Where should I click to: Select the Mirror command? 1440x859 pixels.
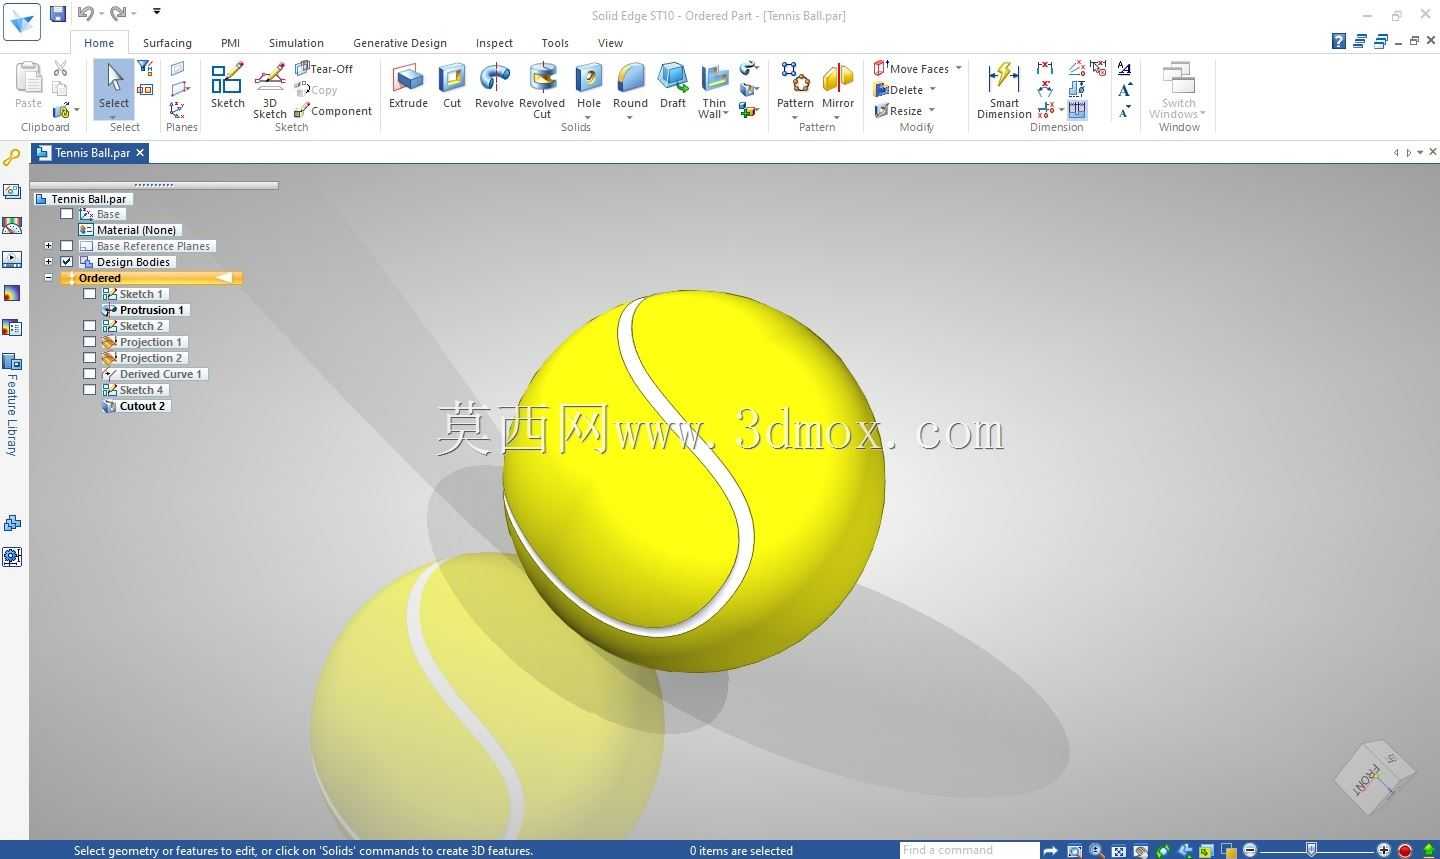[x=838, y=86]
